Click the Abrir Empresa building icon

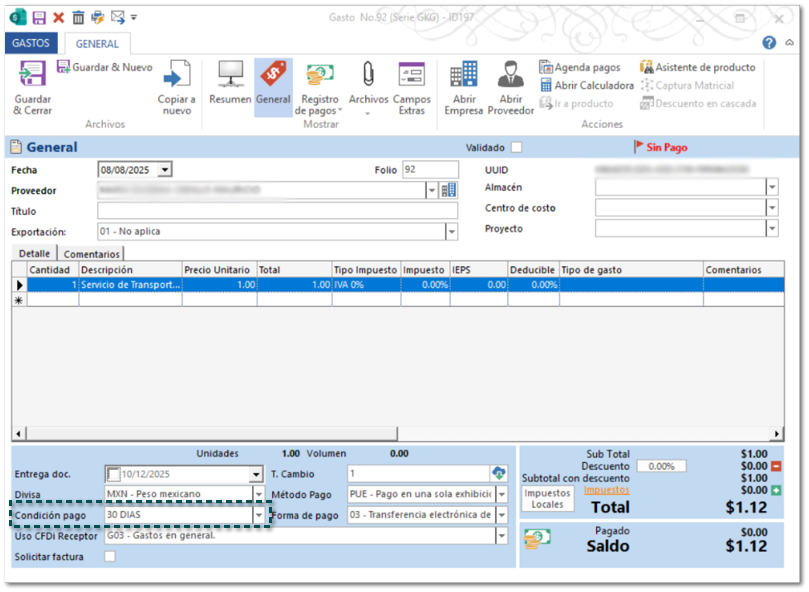click(x=464, y=76)
